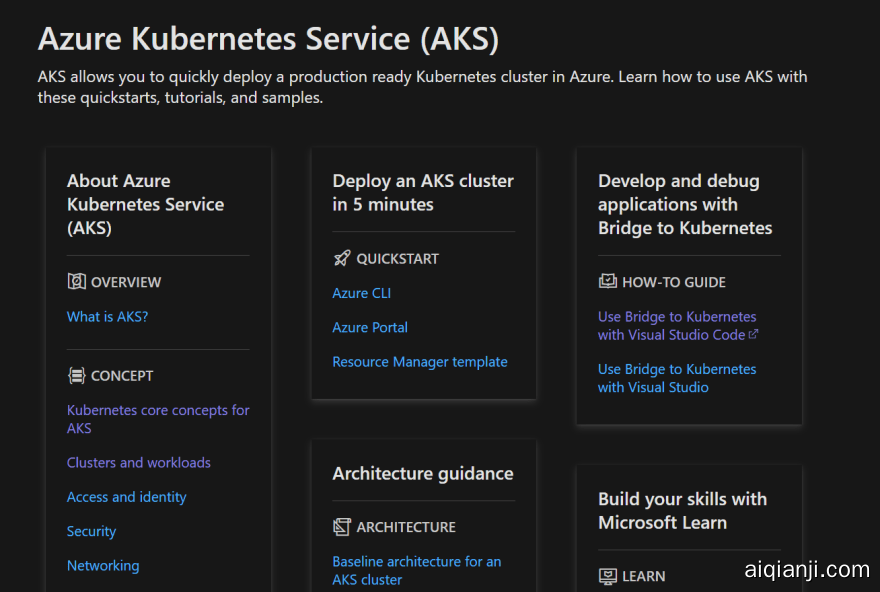Click the Quickstart rocket icon
Screen dimensions: 880x592
342,259
